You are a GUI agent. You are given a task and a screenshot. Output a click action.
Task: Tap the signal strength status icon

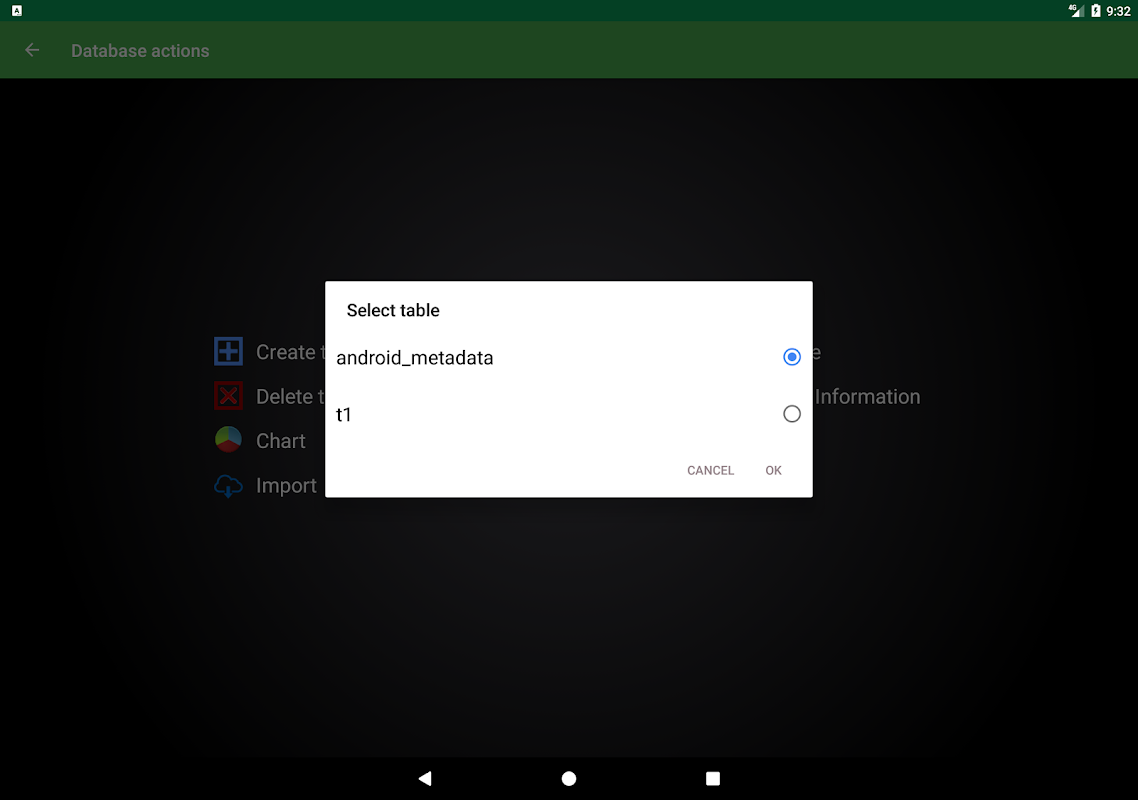pos(1076,10)
